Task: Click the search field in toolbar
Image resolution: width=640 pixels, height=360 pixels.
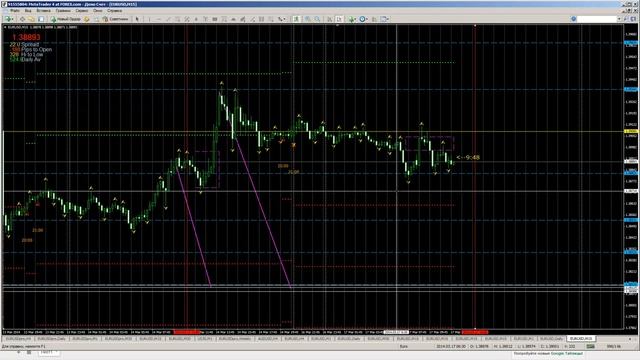Action: point(597,19)
